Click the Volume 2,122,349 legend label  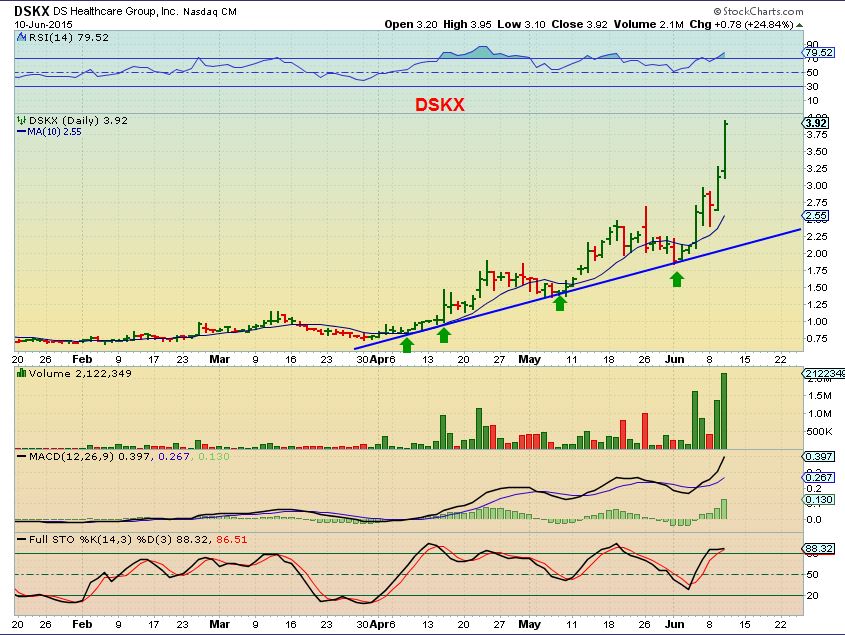[x=80, y=373]
